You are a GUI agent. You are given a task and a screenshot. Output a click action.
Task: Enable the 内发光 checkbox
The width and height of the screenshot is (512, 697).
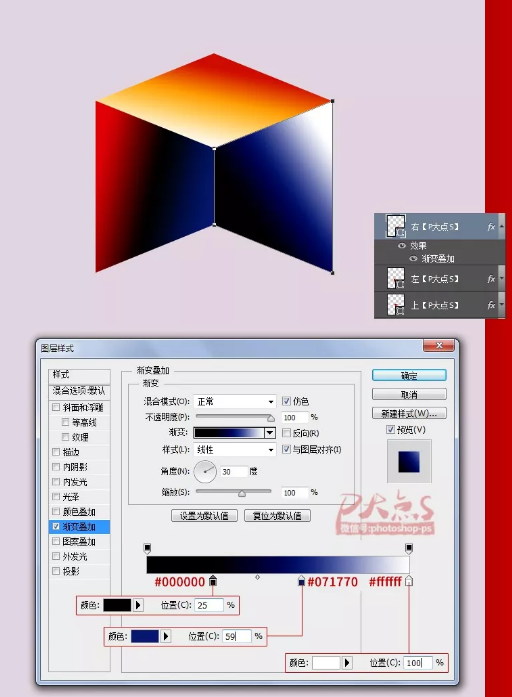(x=56, y=481)
